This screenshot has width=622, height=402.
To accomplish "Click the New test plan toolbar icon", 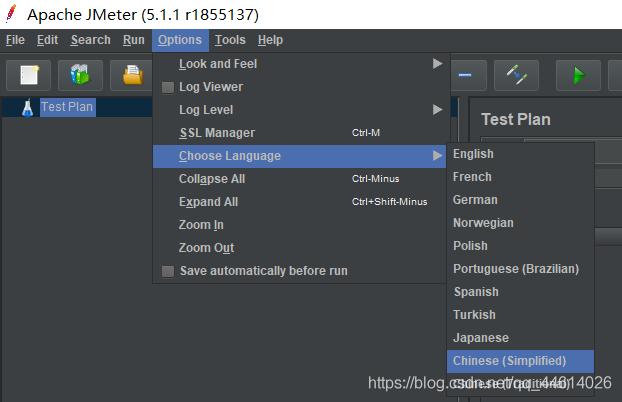I will coord(29,75).
